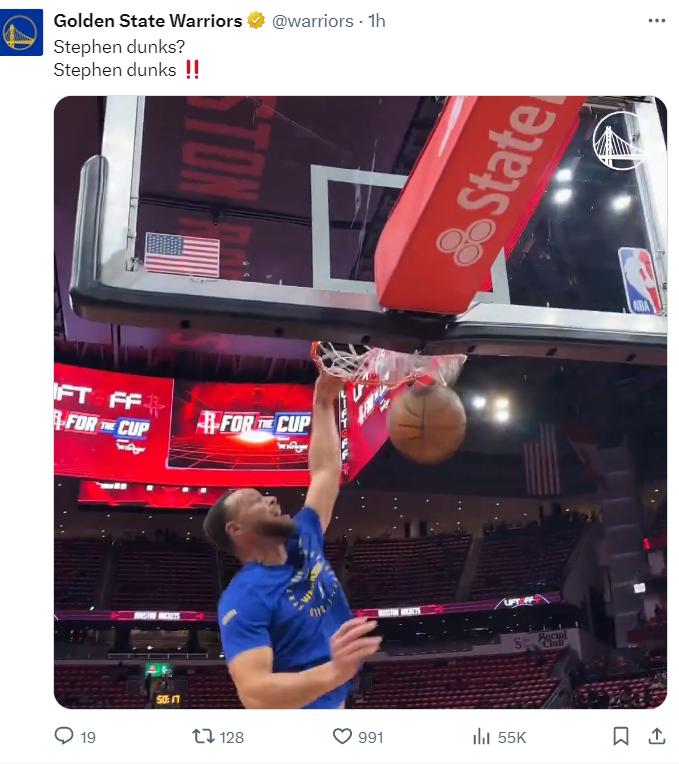Open the three-dot more options menu

pos(656,21)
